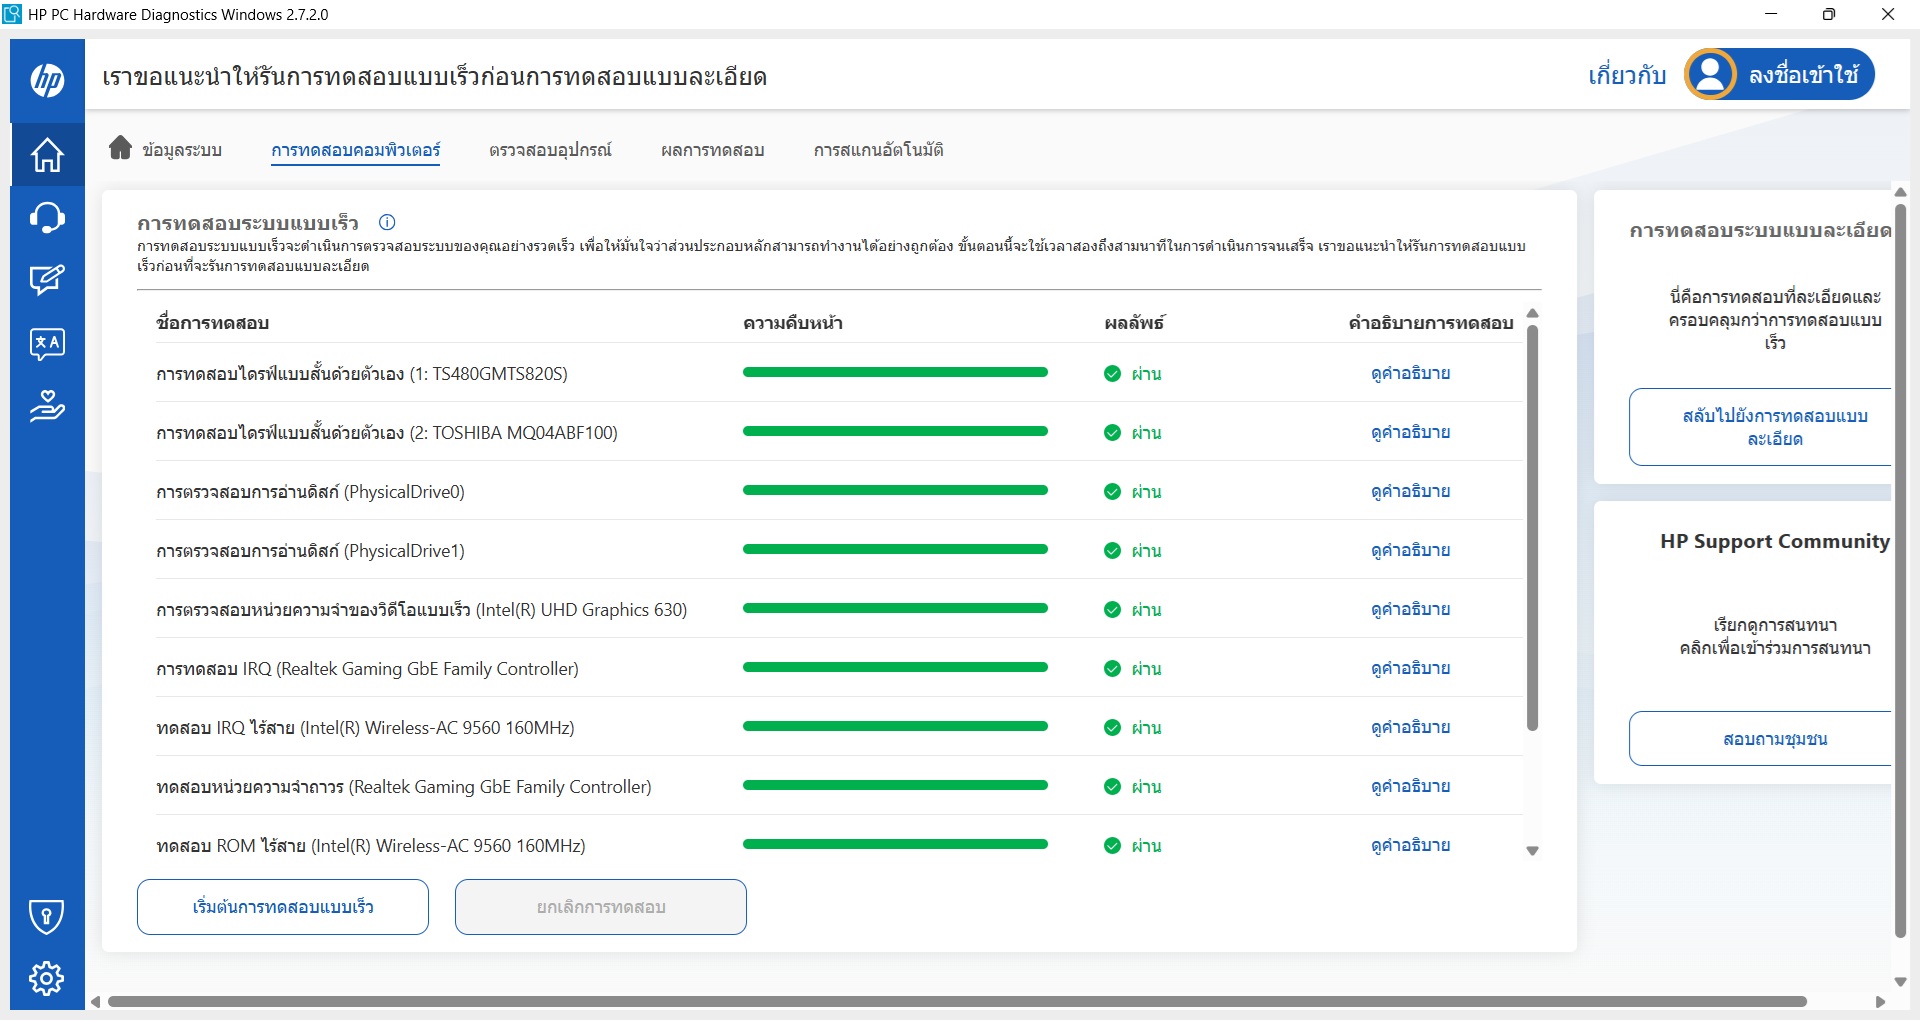The height and width of the screenshot is (1020, 1920).
Task: Open ดูคำอธิบาย for การทดสอบ IRQ Realtek row
Action: 1410,668
